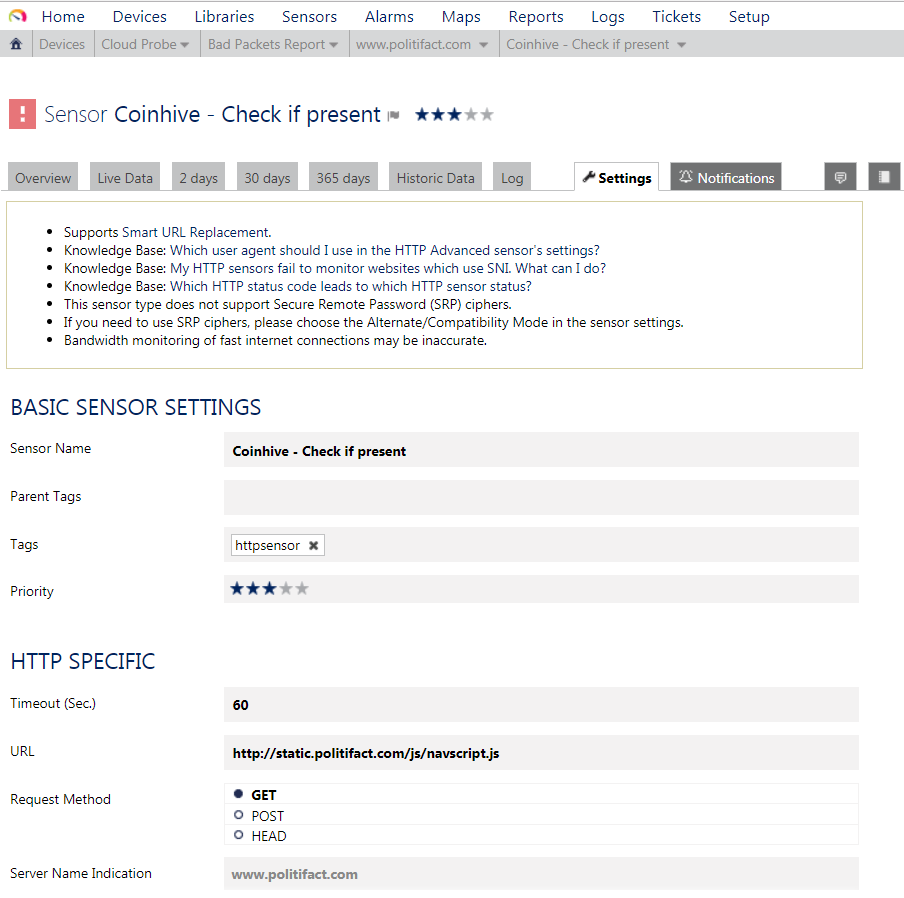Expand Coinhive - Check if present breadcrumb dropdown
904x898 pixels.
(x=681, y=45)
